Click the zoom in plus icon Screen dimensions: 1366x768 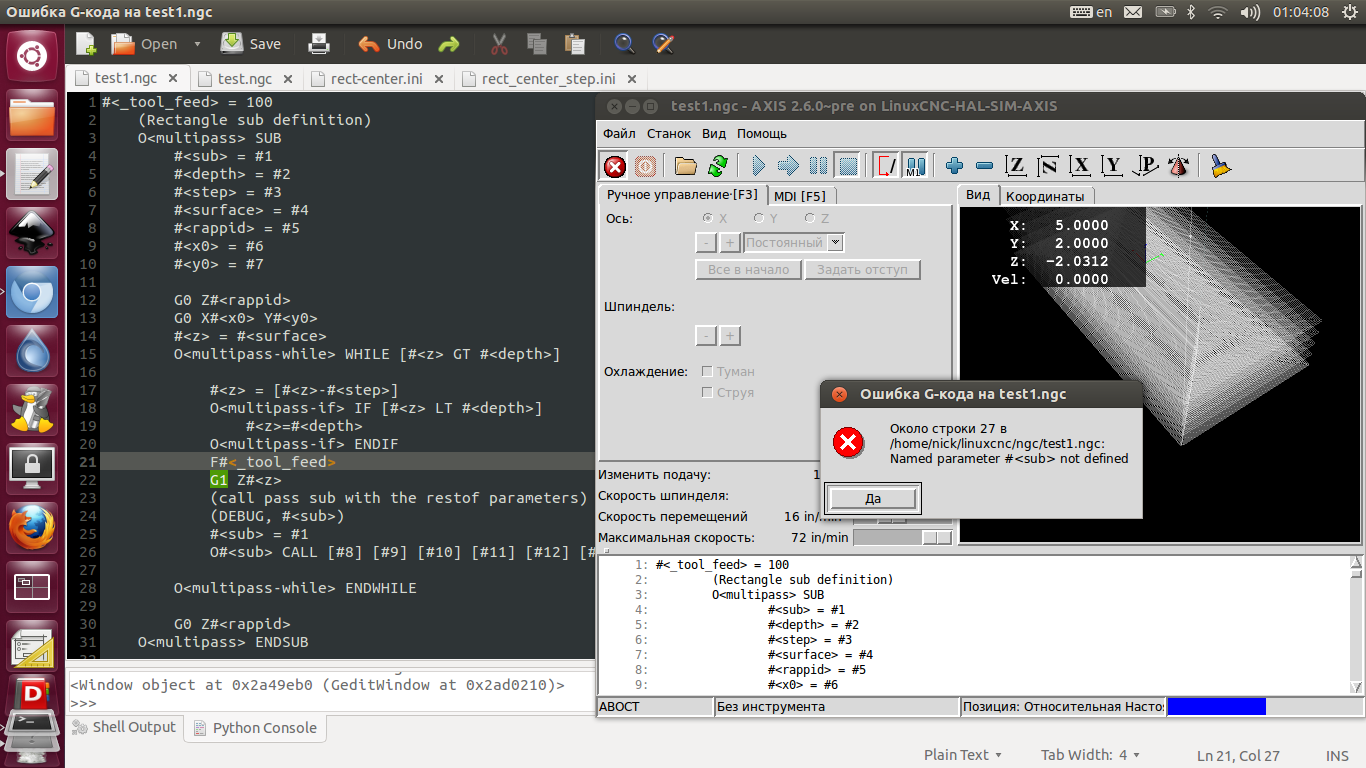[x=954, y=166]
